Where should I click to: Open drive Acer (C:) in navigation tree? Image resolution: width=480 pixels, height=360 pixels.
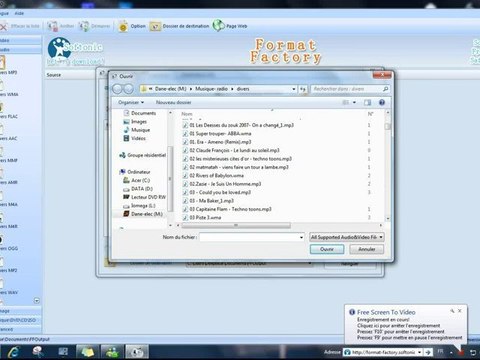(x=140, y=180)
